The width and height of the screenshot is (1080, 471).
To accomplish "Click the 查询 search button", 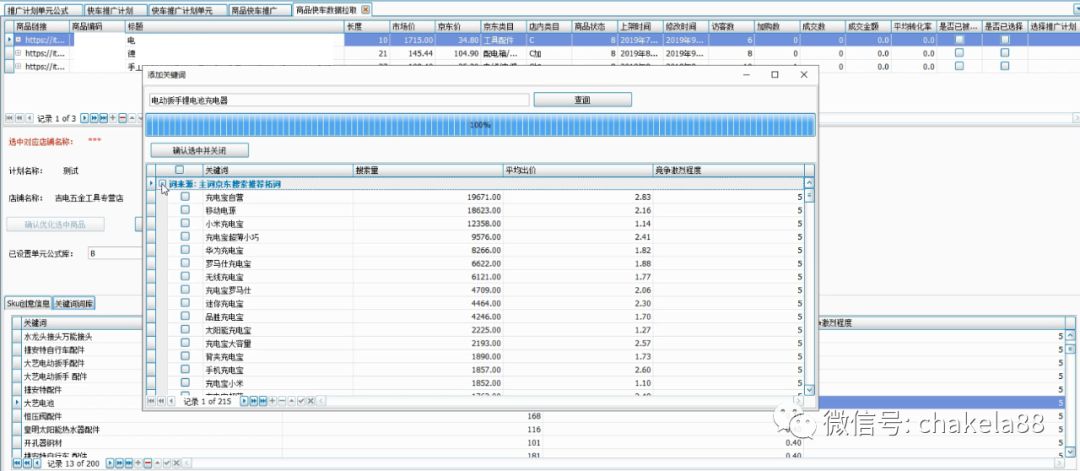I will coord(582,100).
